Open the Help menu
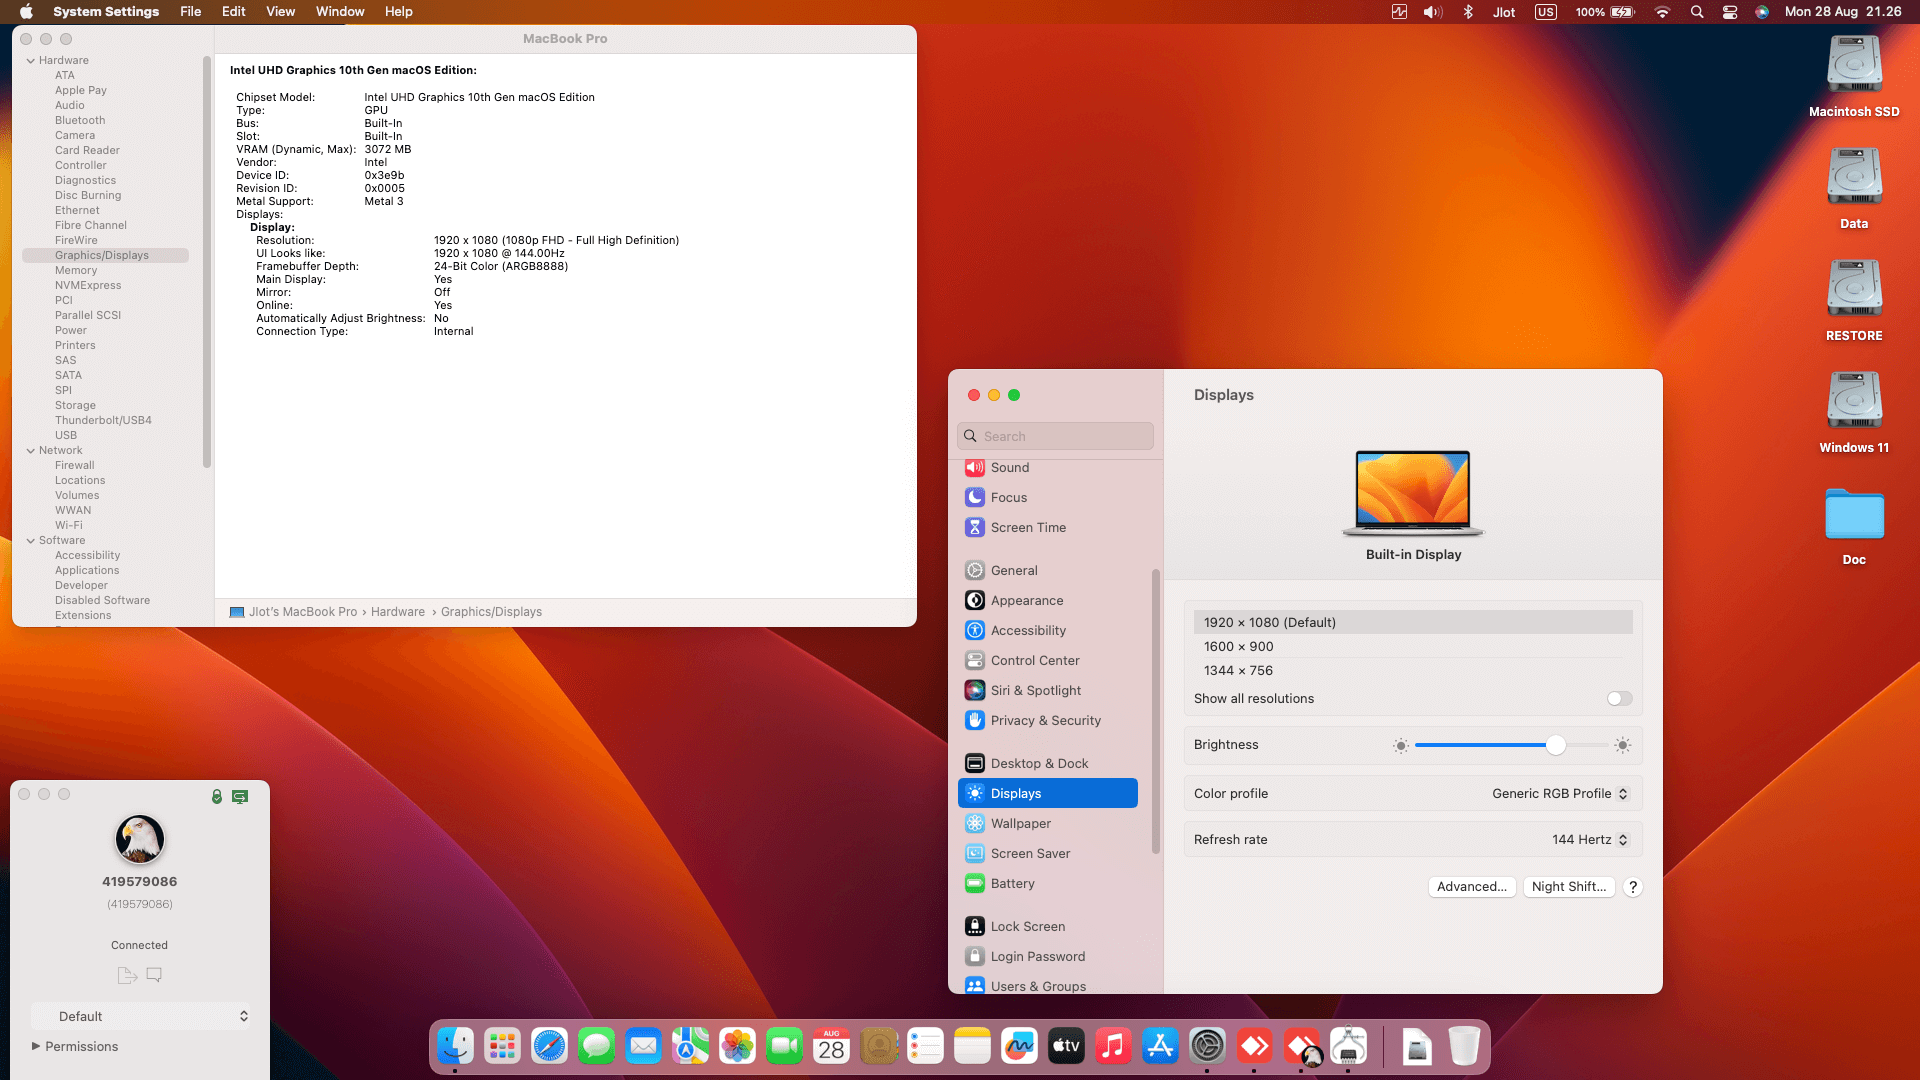 point(399,11)
